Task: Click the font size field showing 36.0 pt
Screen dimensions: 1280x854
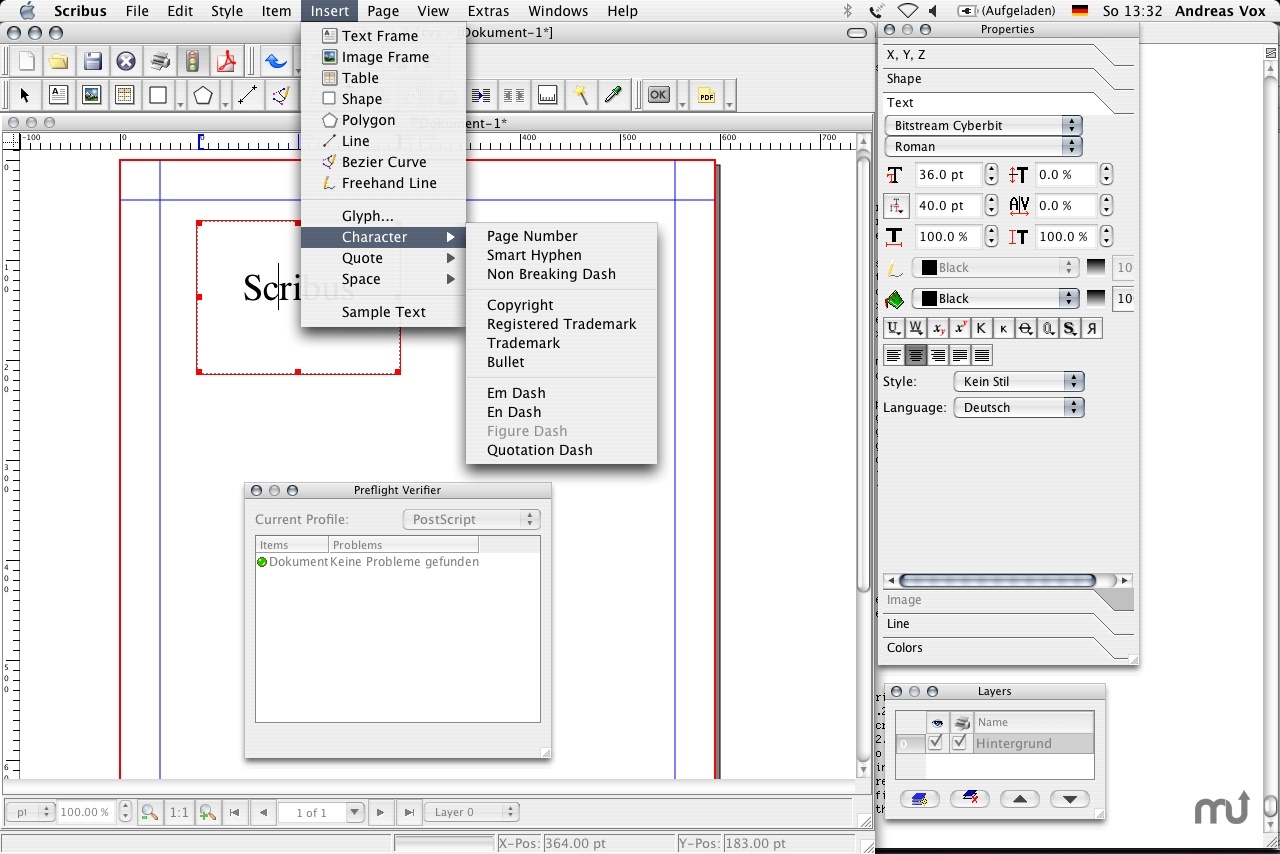Action: pyautogui.click(x=947, y=175)
